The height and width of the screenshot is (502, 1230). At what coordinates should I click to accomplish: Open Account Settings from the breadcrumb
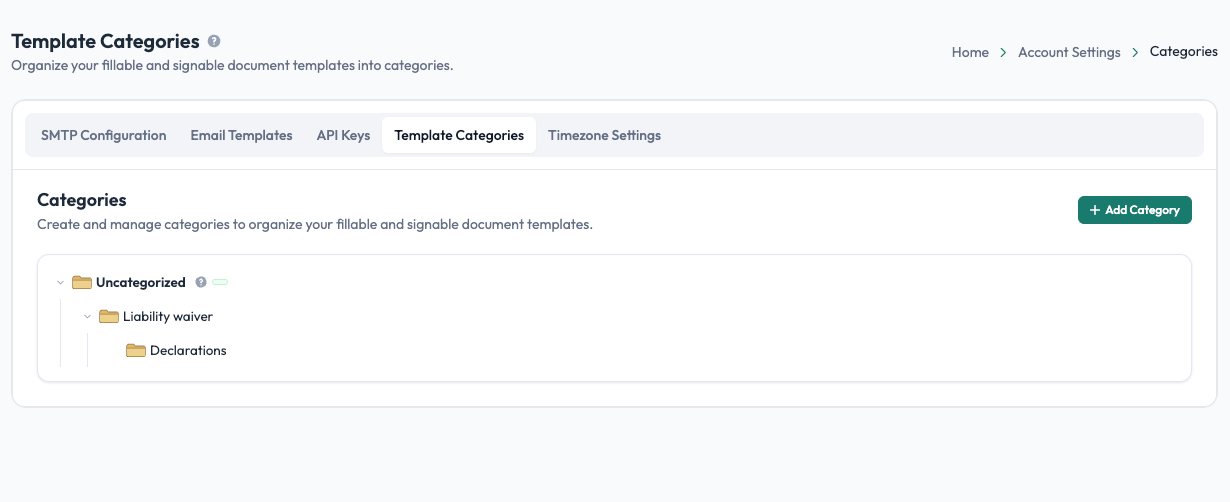tap(1069, 52)
